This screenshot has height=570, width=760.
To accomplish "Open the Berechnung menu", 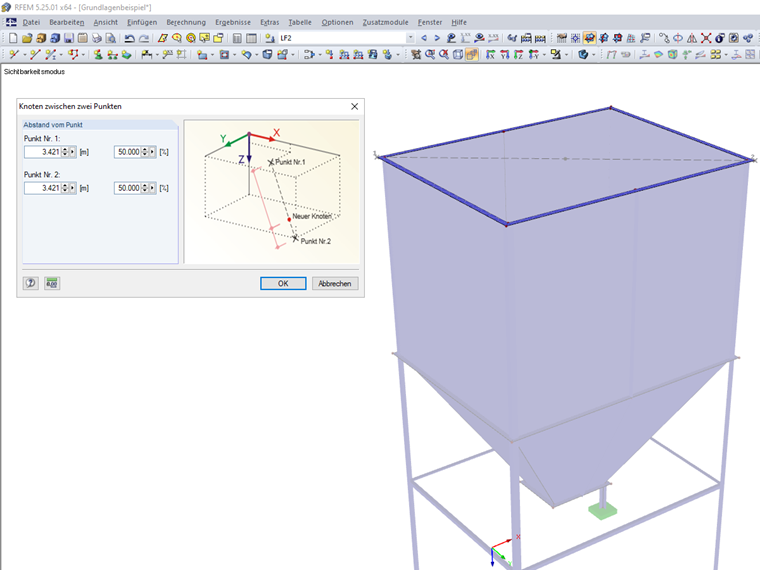I will pos(186,22).
